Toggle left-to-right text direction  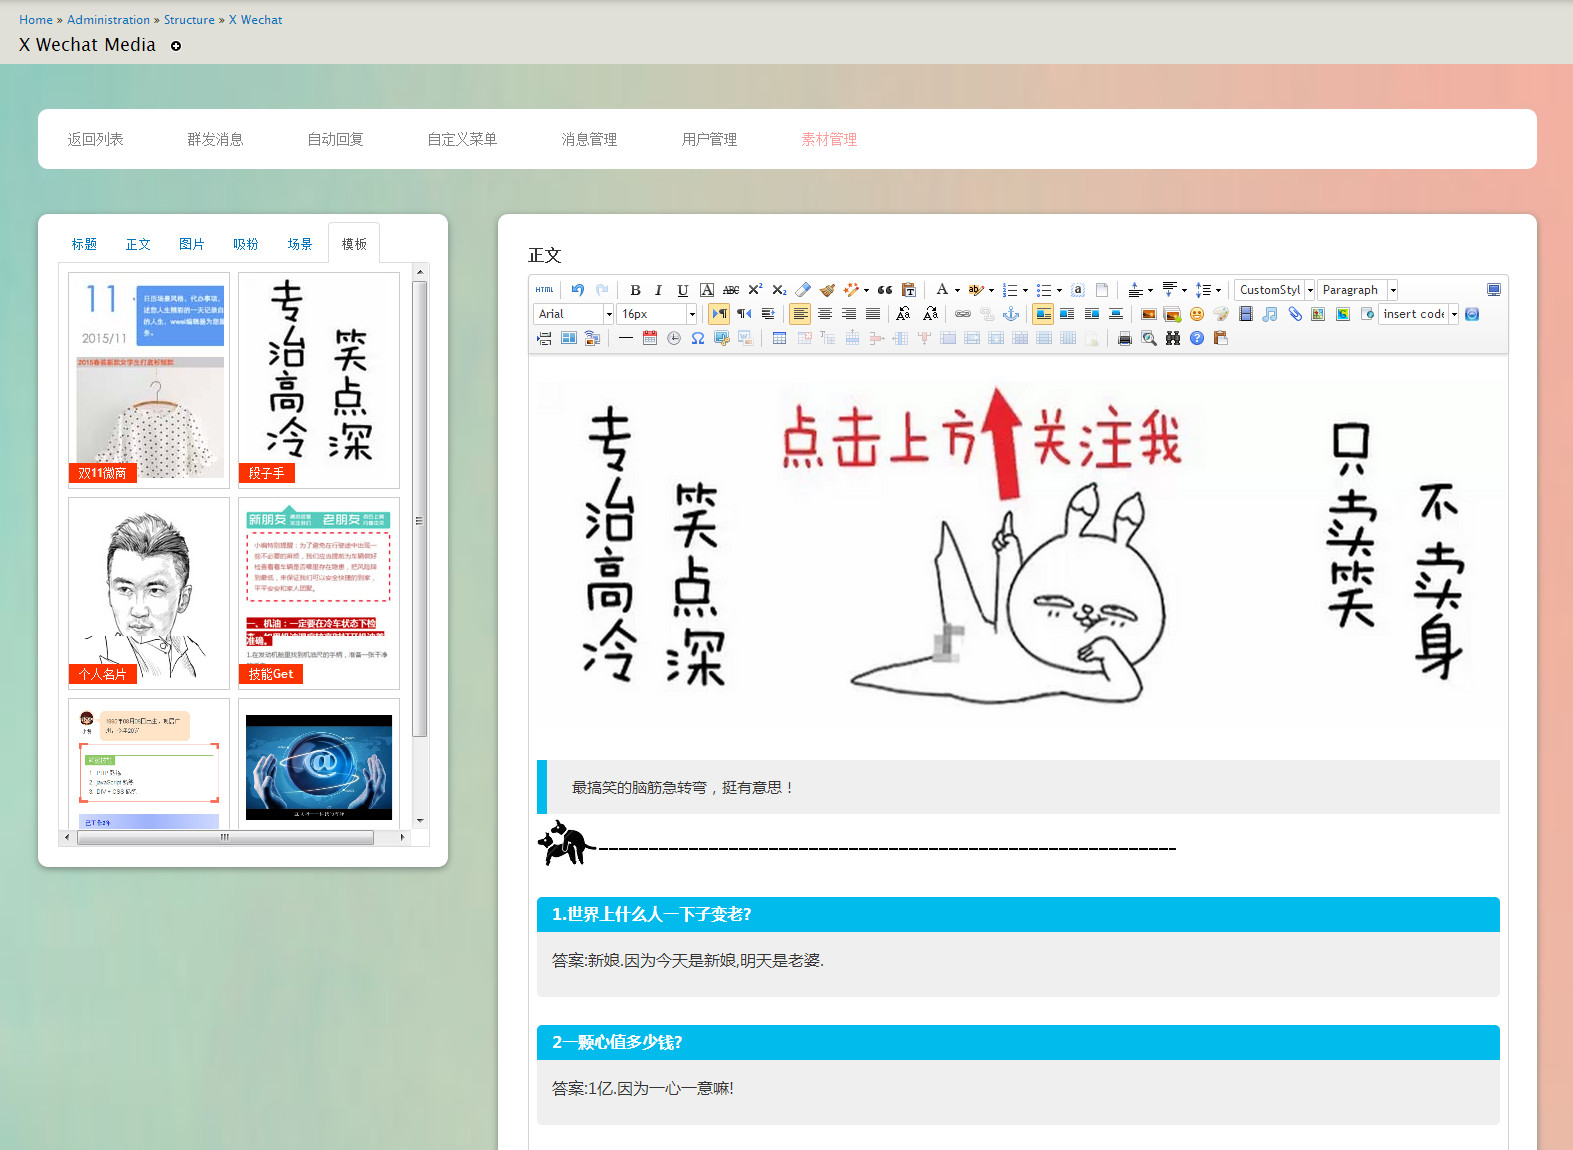pos(719,314)
